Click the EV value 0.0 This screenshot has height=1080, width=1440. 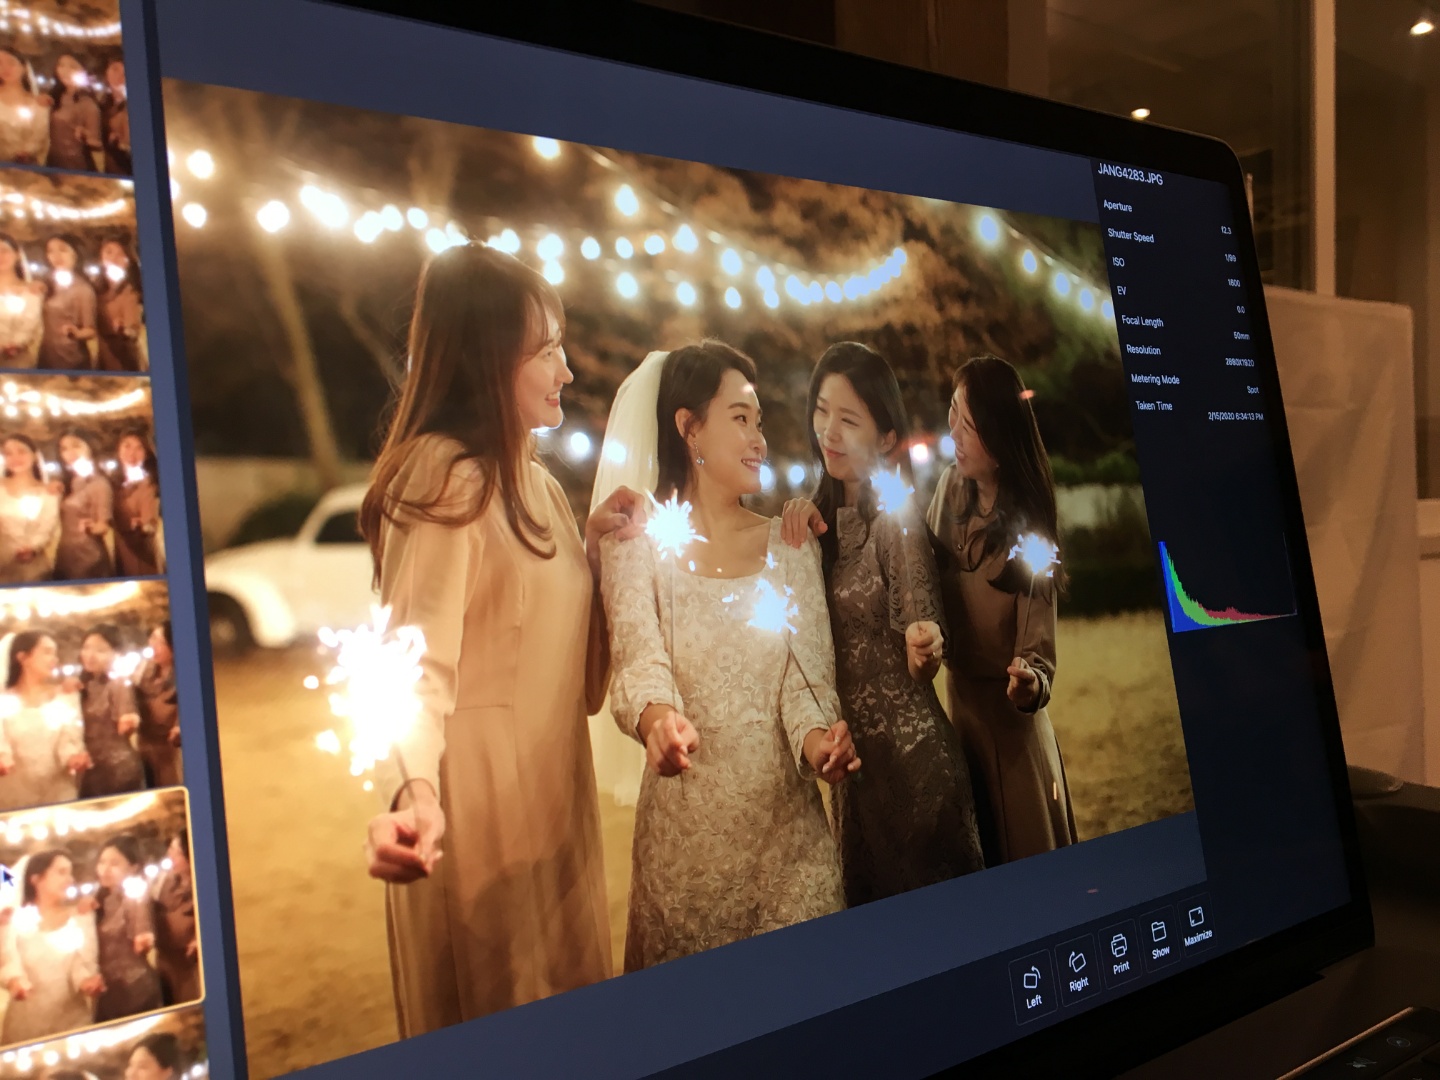pos(1240,310)
